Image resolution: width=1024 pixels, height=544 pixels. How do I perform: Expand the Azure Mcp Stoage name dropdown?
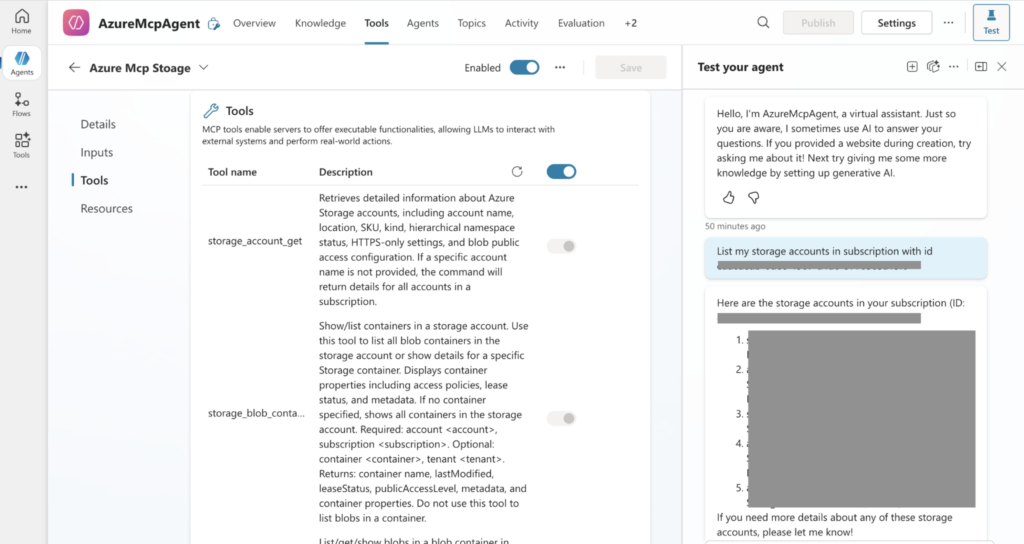pos(204,68)
